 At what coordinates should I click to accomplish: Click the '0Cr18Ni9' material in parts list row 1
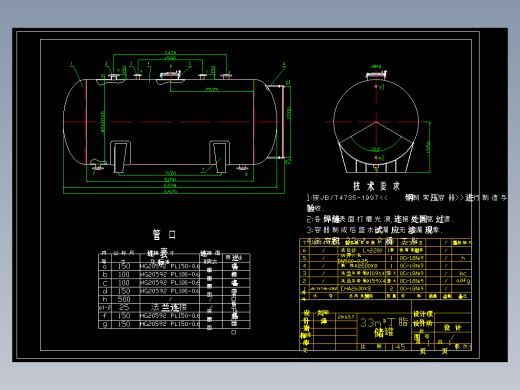(x=412, y=288)
